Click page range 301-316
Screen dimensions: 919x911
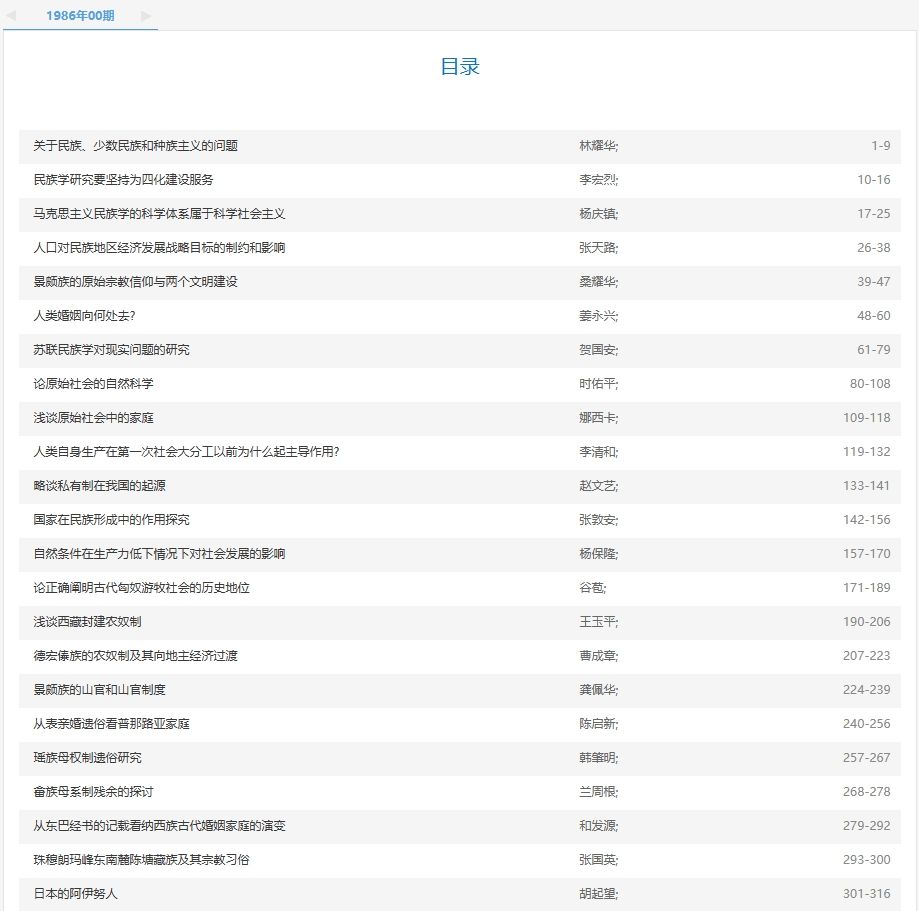[x=867, y=893]
